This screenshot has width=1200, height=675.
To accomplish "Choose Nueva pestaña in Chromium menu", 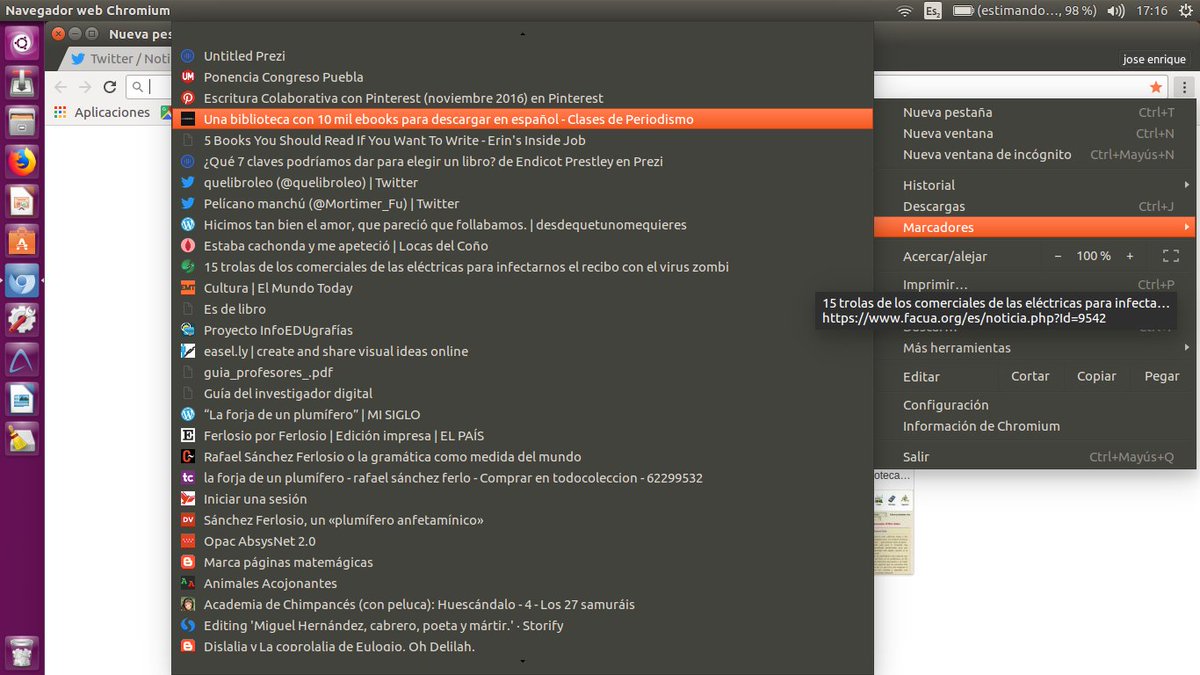I will (x=1034, y=112).
